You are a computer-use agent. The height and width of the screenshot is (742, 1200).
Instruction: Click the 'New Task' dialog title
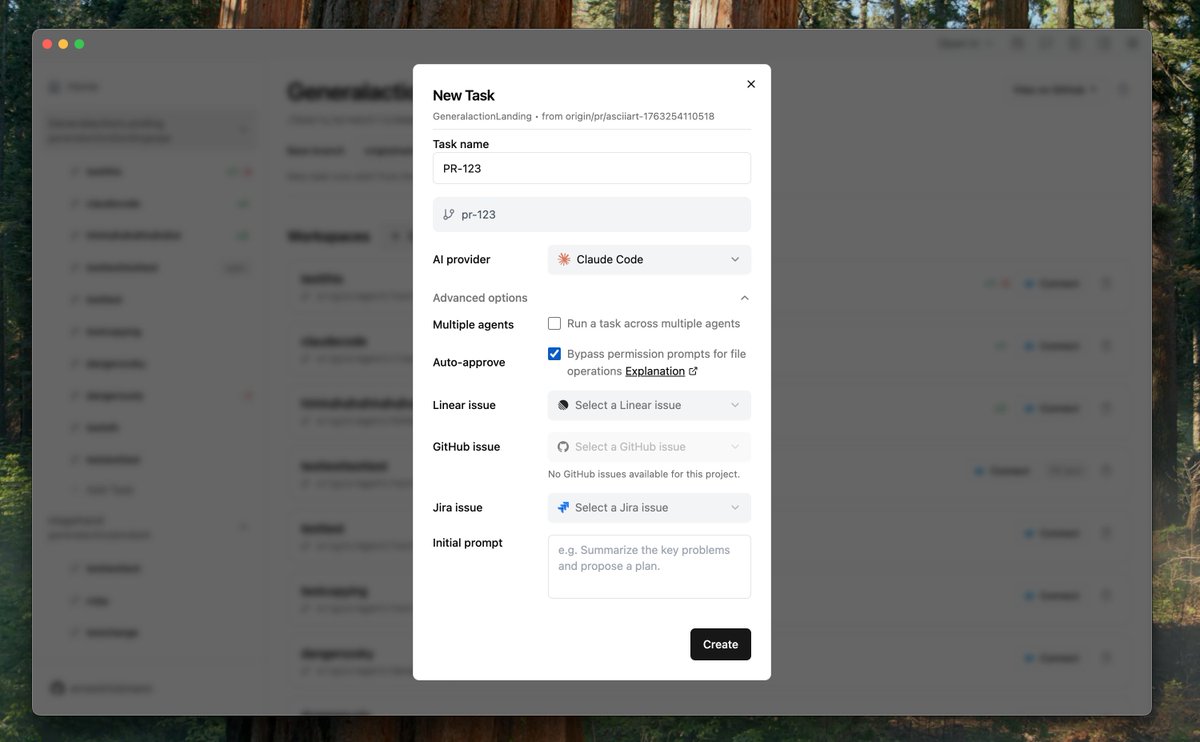(464, 96)
